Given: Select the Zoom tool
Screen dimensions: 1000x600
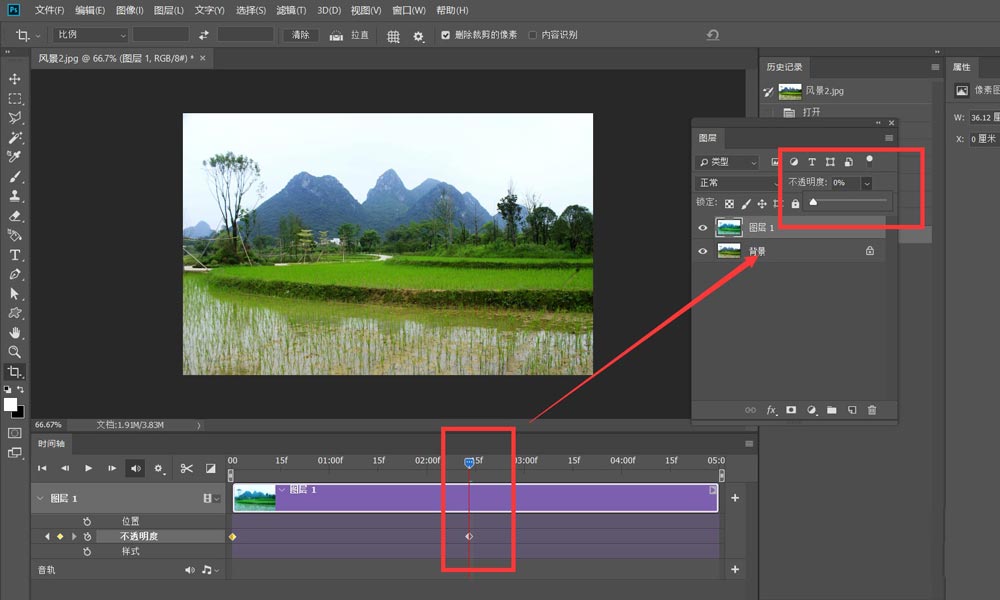Looking at the screenshot, I should click(14, 352).
